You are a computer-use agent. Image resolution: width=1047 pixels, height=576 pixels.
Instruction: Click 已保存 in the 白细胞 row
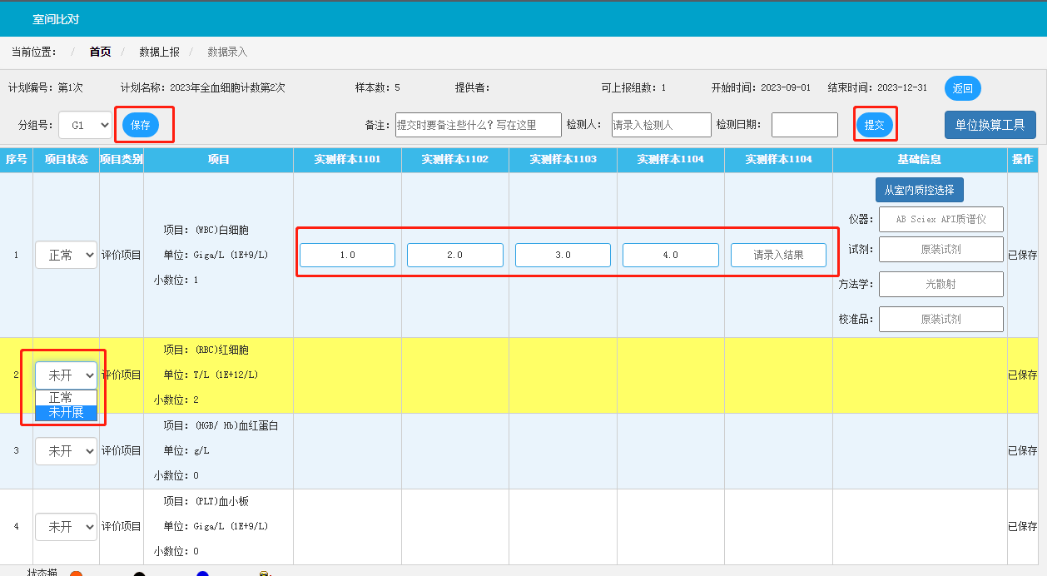(1022, 255)
